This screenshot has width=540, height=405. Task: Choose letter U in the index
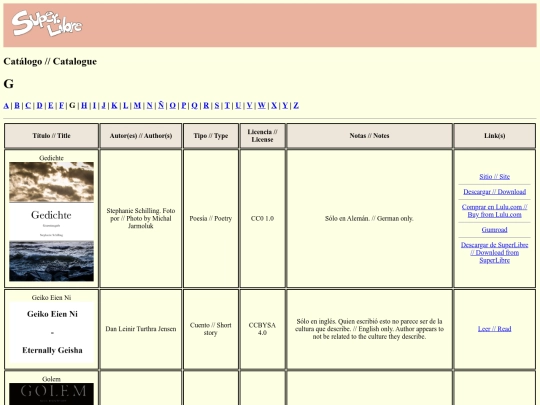pyautogui.click(x=238, y=105)
